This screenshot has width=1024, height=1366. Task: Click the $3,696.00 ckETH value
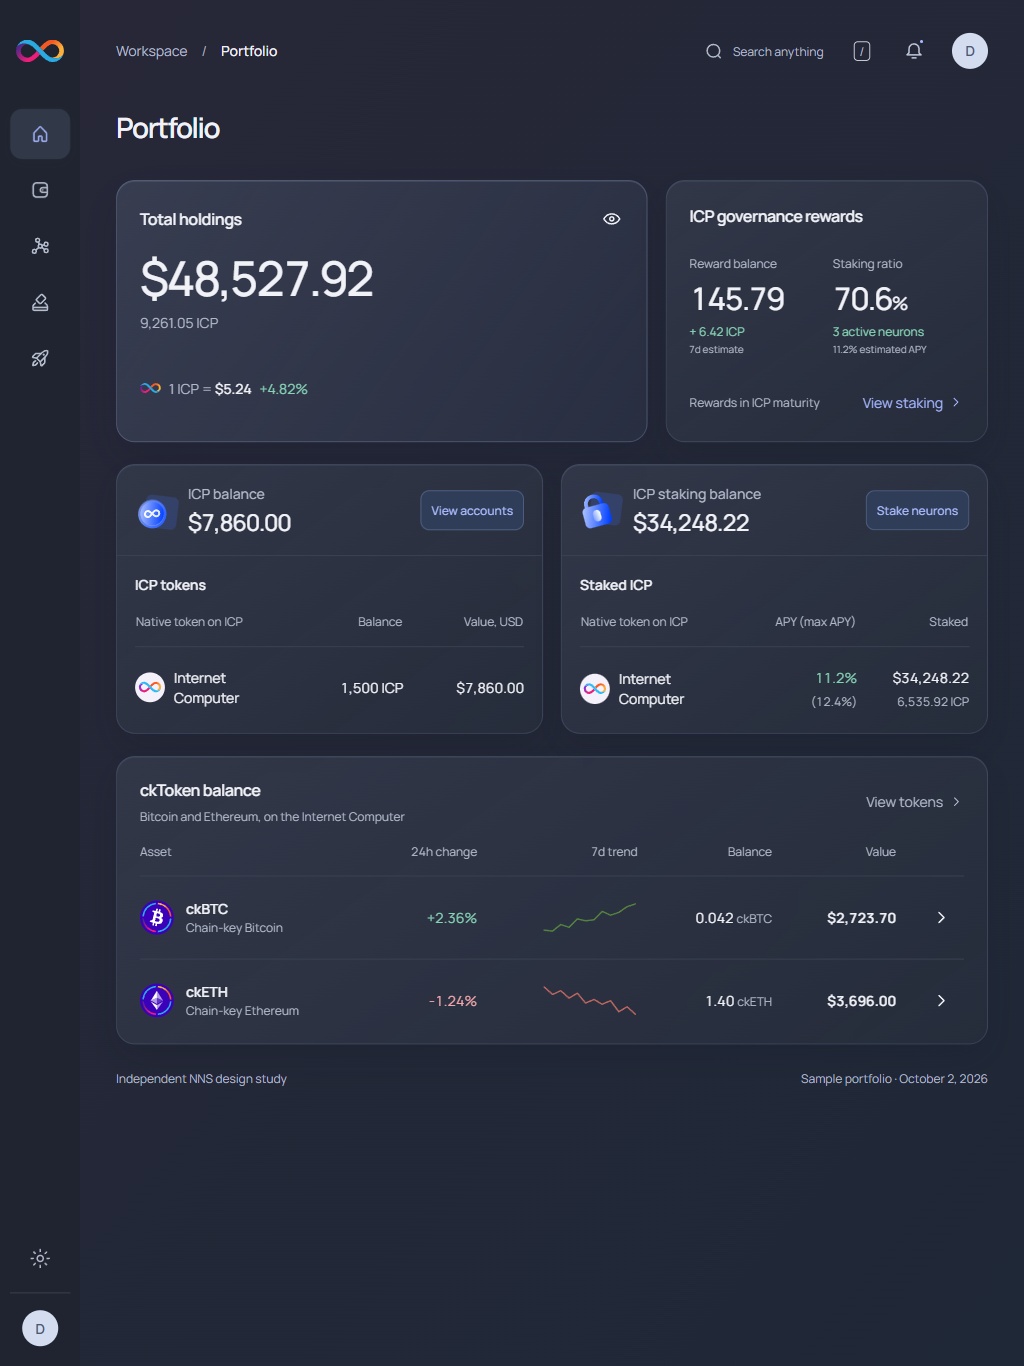861,1001
